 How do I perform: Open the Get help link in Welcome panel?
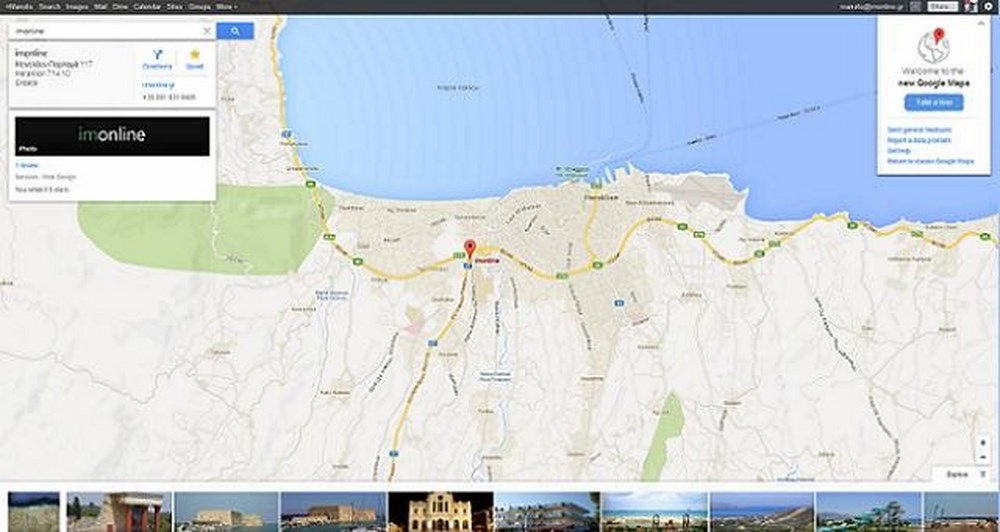coord(899,151)
